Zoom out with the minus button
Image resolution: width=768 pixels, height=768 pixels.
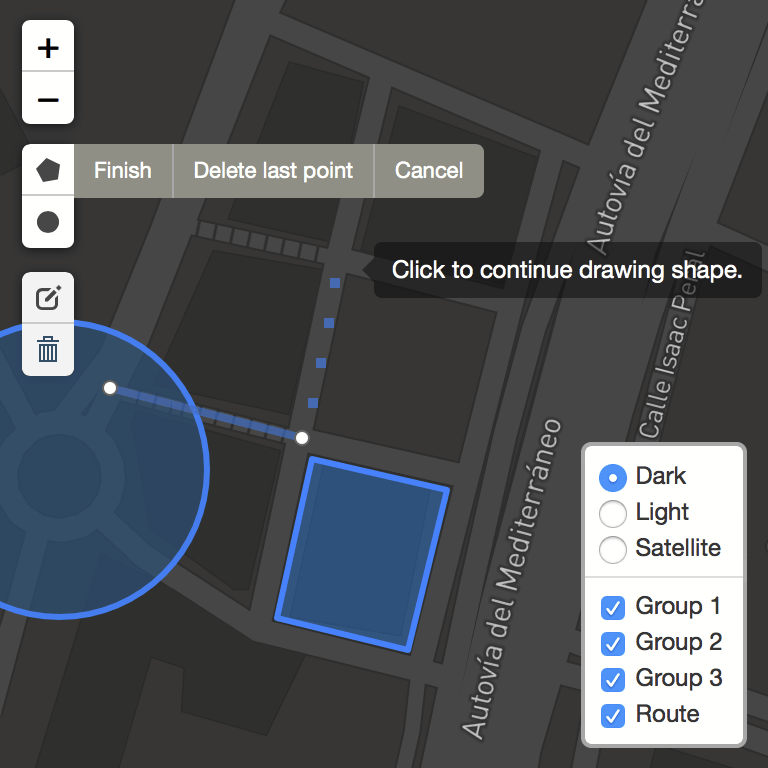(x=48, y=98)
